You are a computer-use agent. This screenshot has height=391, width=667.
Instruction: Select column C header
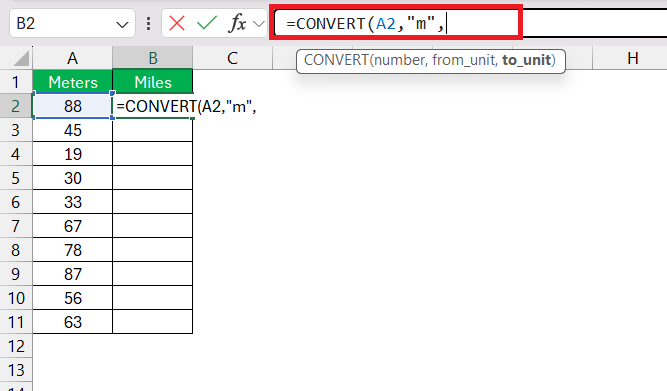[x=232, y=58]
